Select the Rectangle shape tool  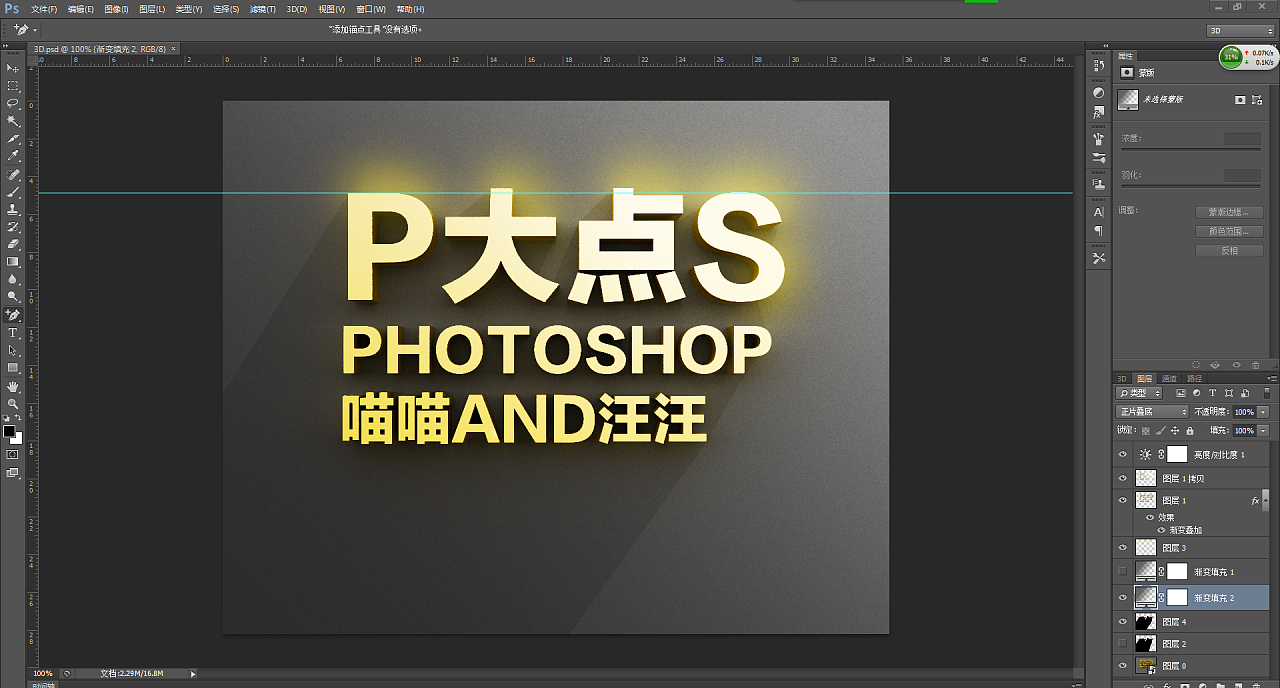point(13,368)
